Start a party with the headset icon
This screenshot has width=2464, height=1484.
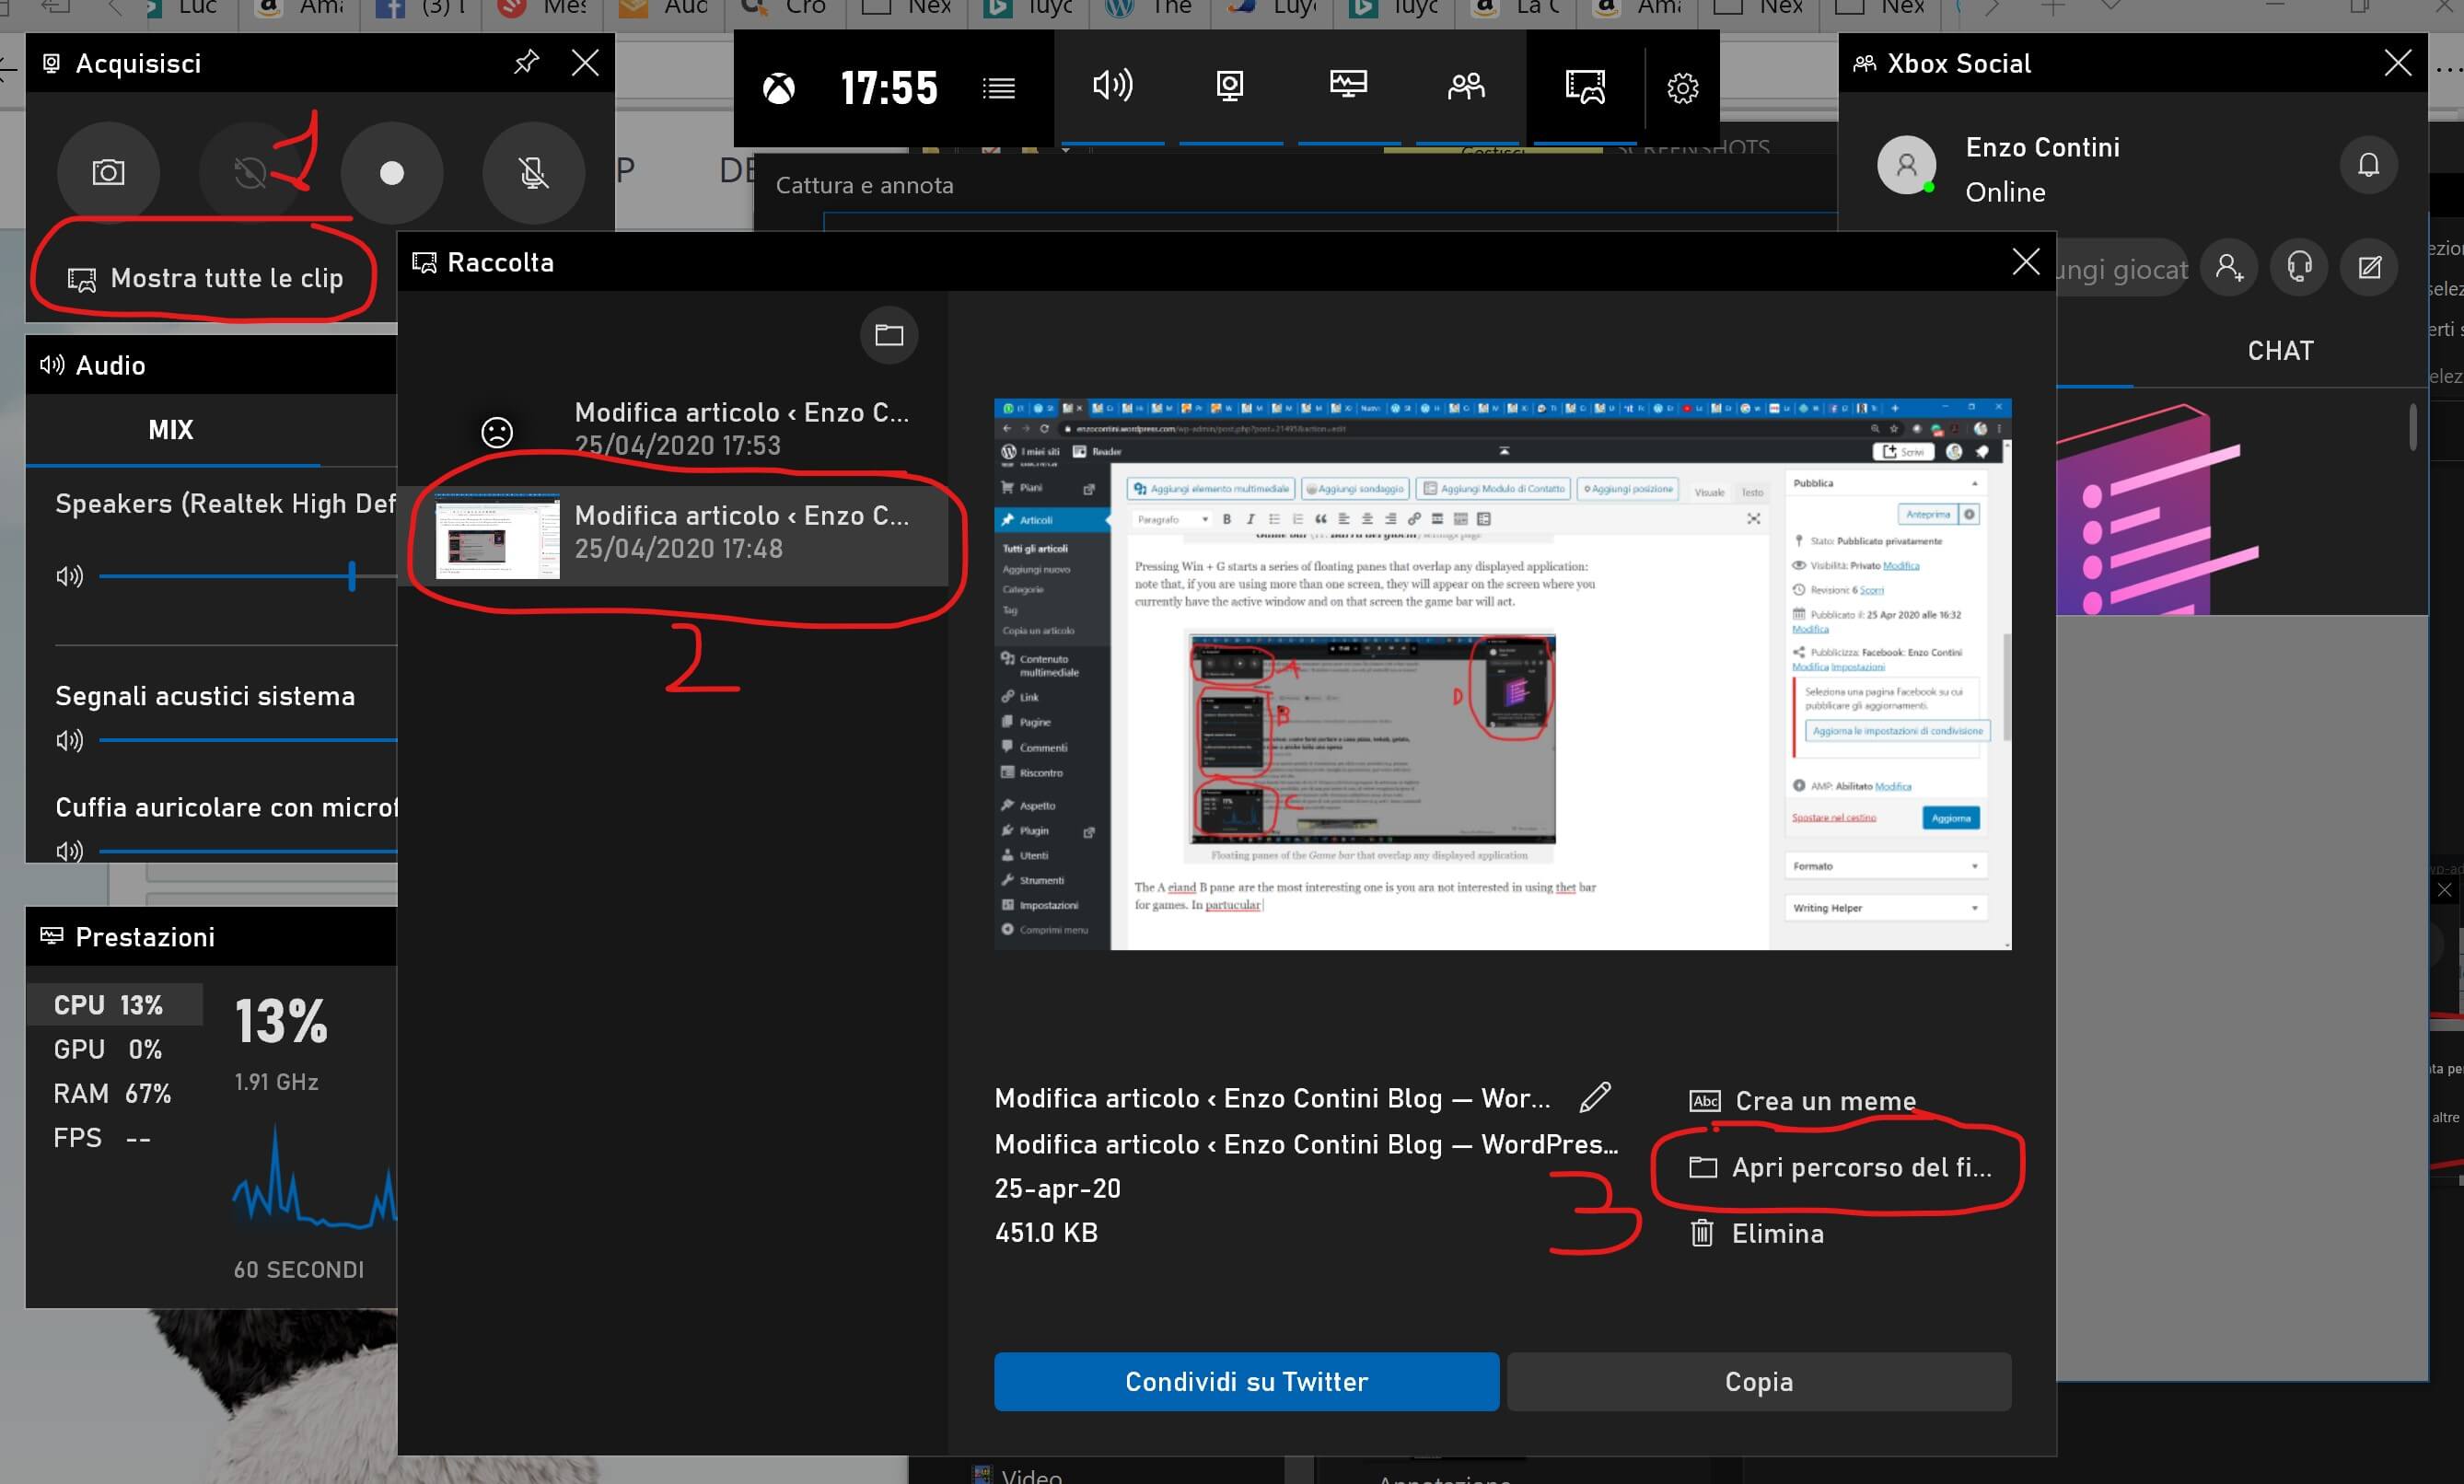pyautogui.click(x=2298, y=267)
